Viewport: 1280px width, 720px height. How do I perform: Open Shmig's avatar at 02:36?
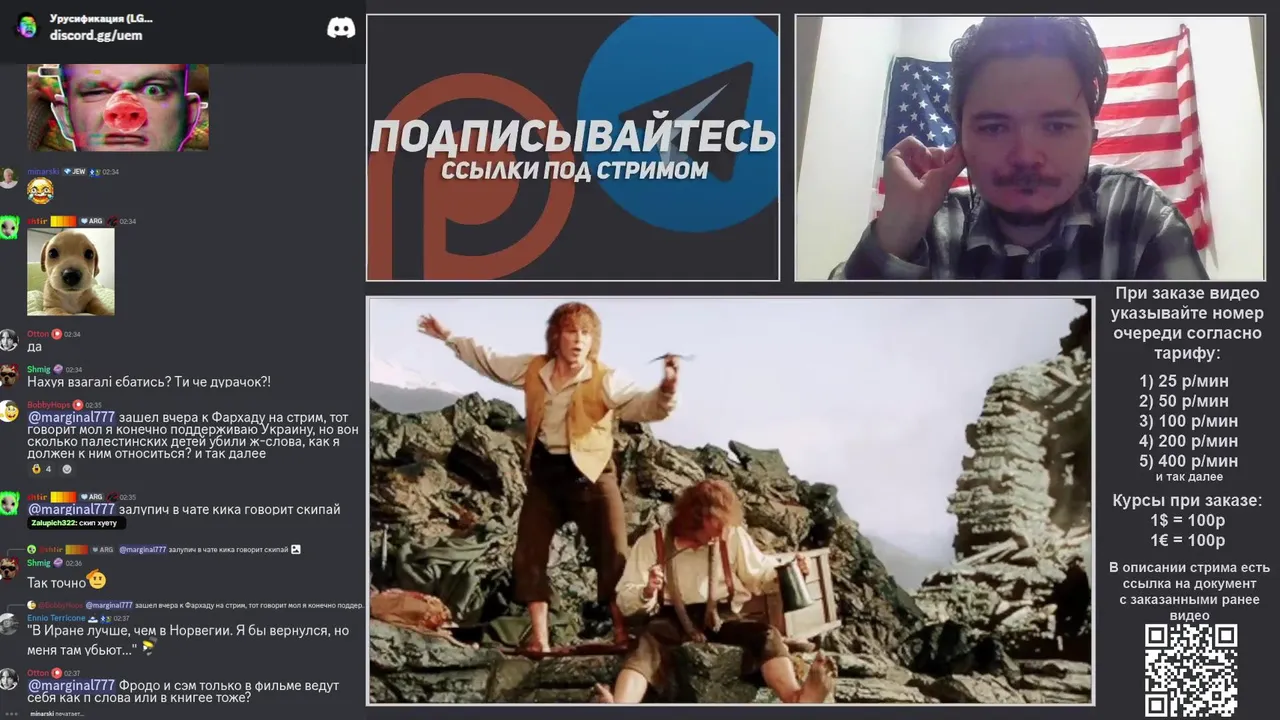pos(9,569)
